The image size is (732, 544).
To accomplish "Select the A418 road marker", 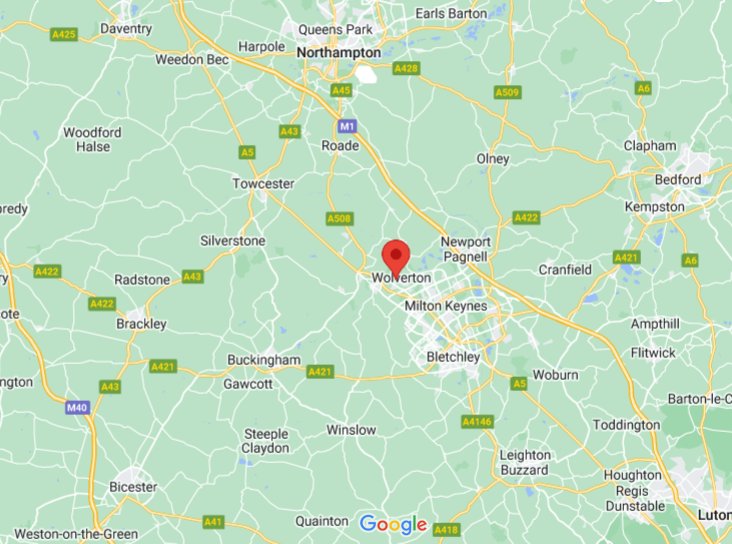I will 446,530.
